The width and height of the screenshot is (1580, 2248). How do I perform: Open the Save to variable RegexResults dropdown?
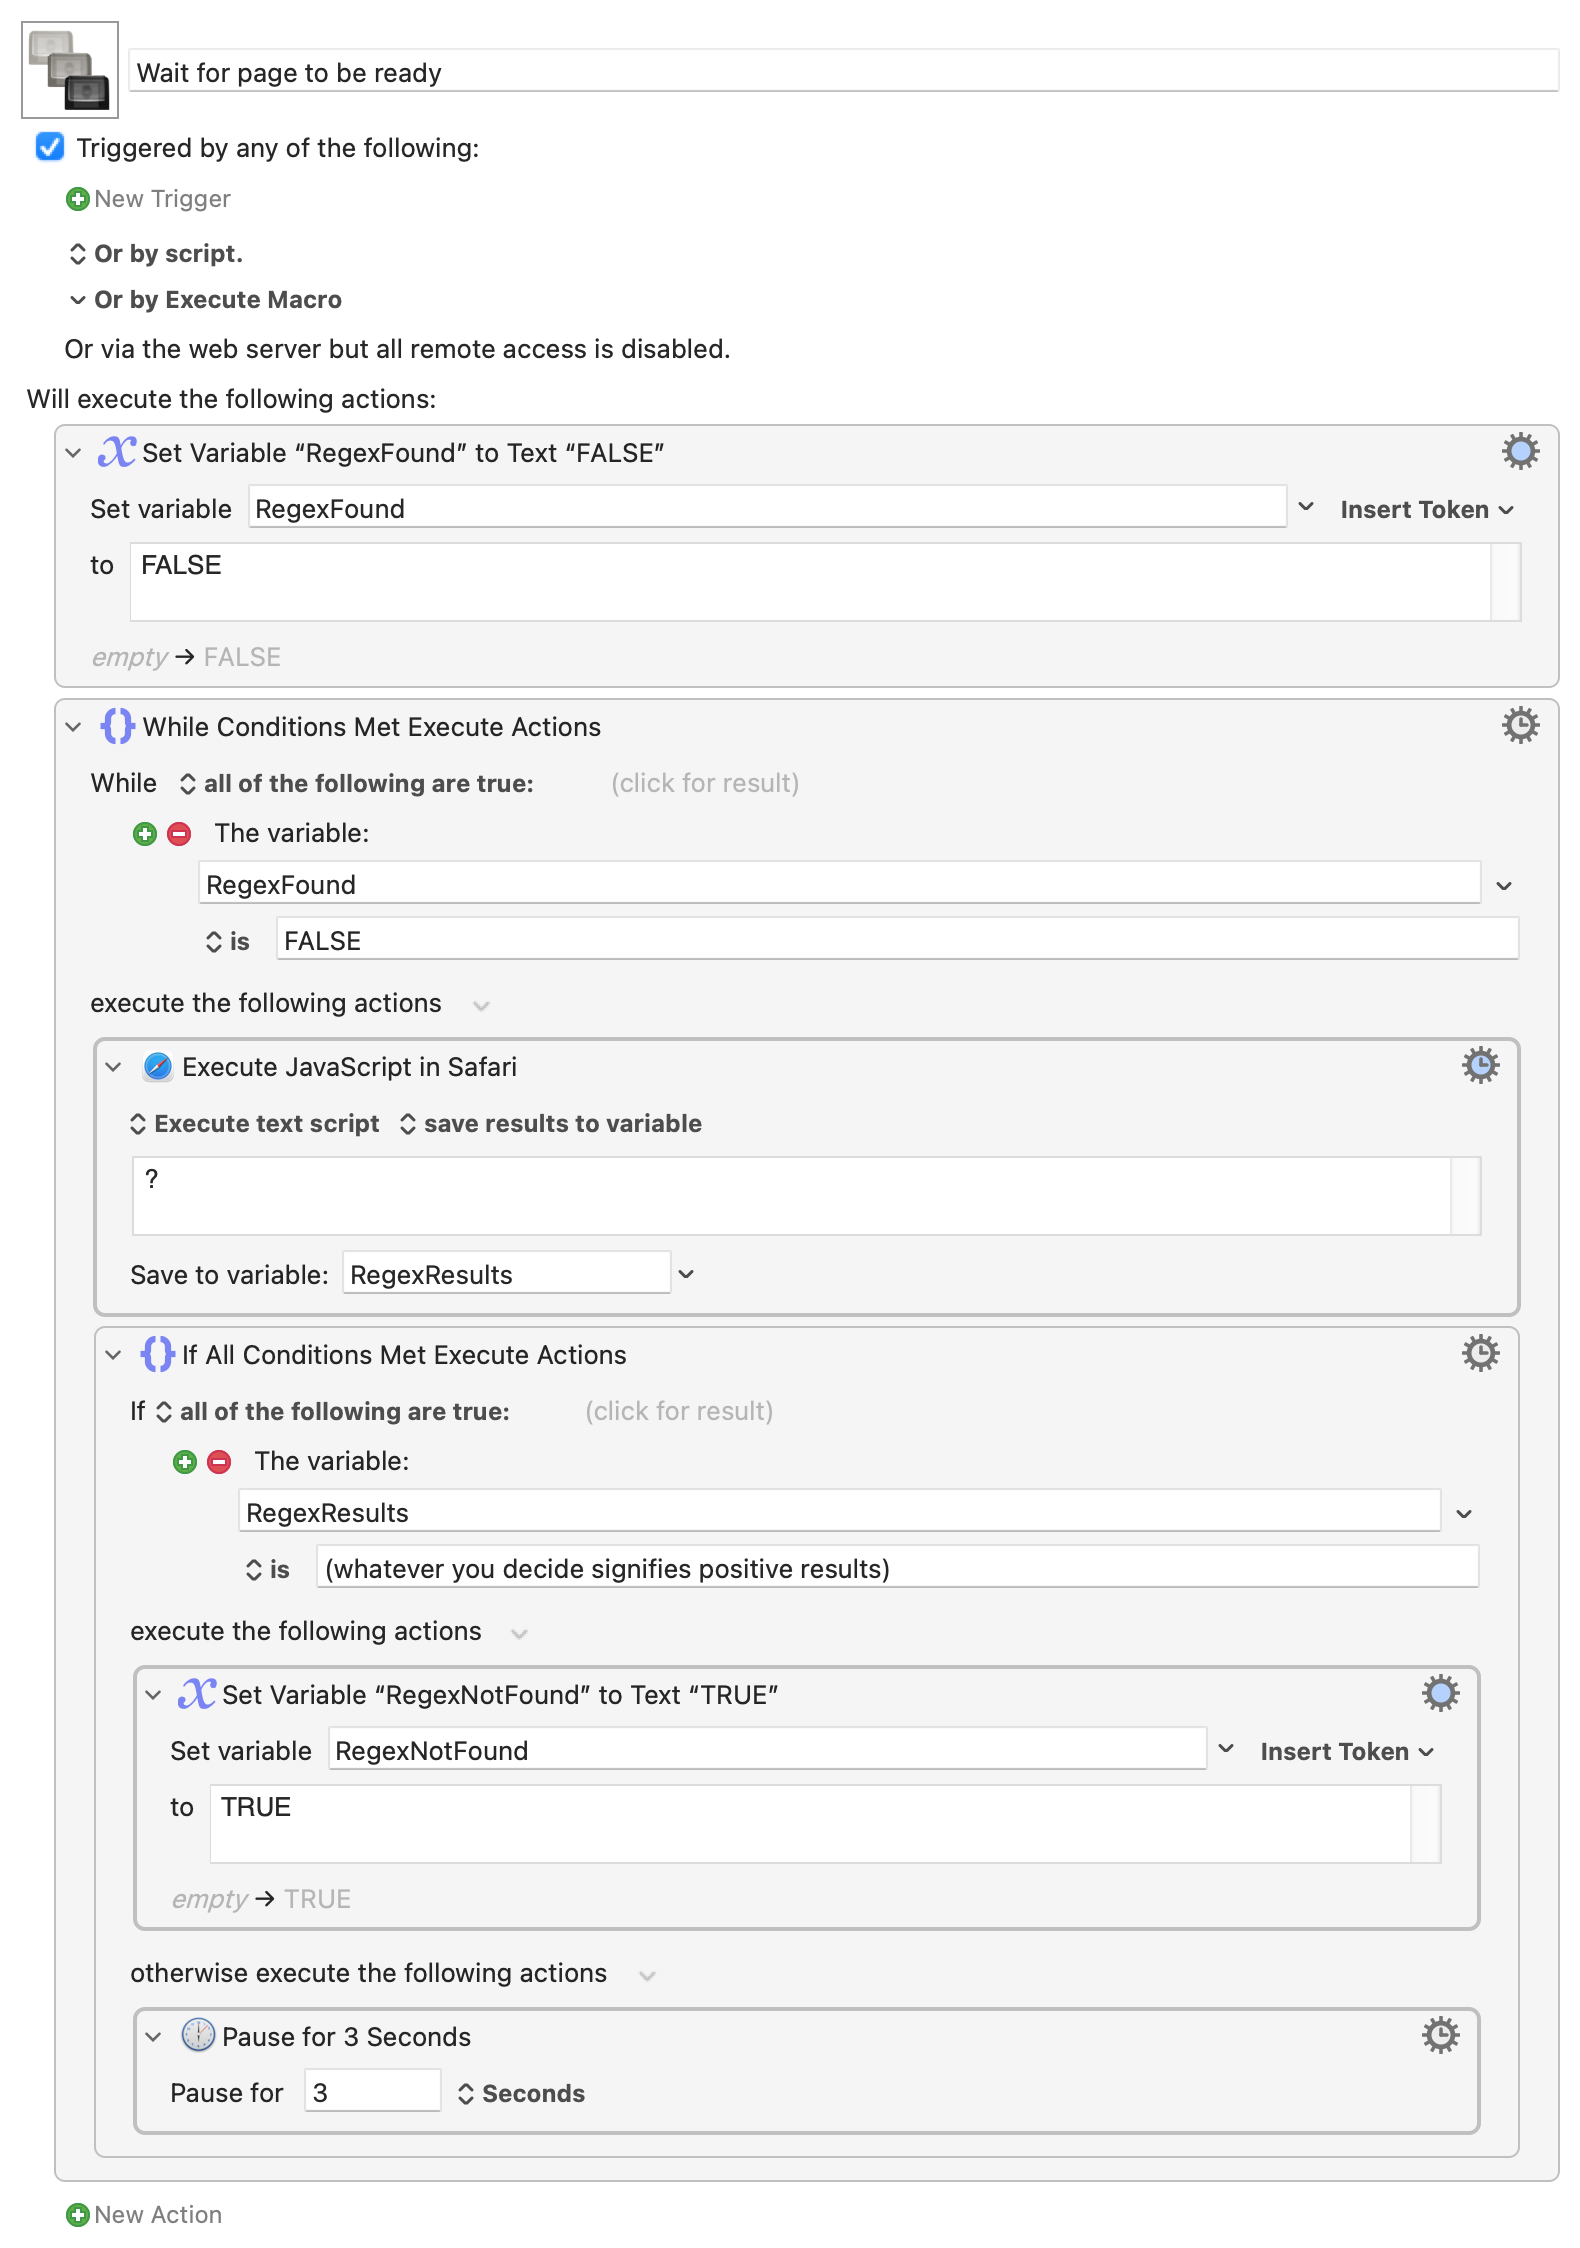pos(686,1274)
